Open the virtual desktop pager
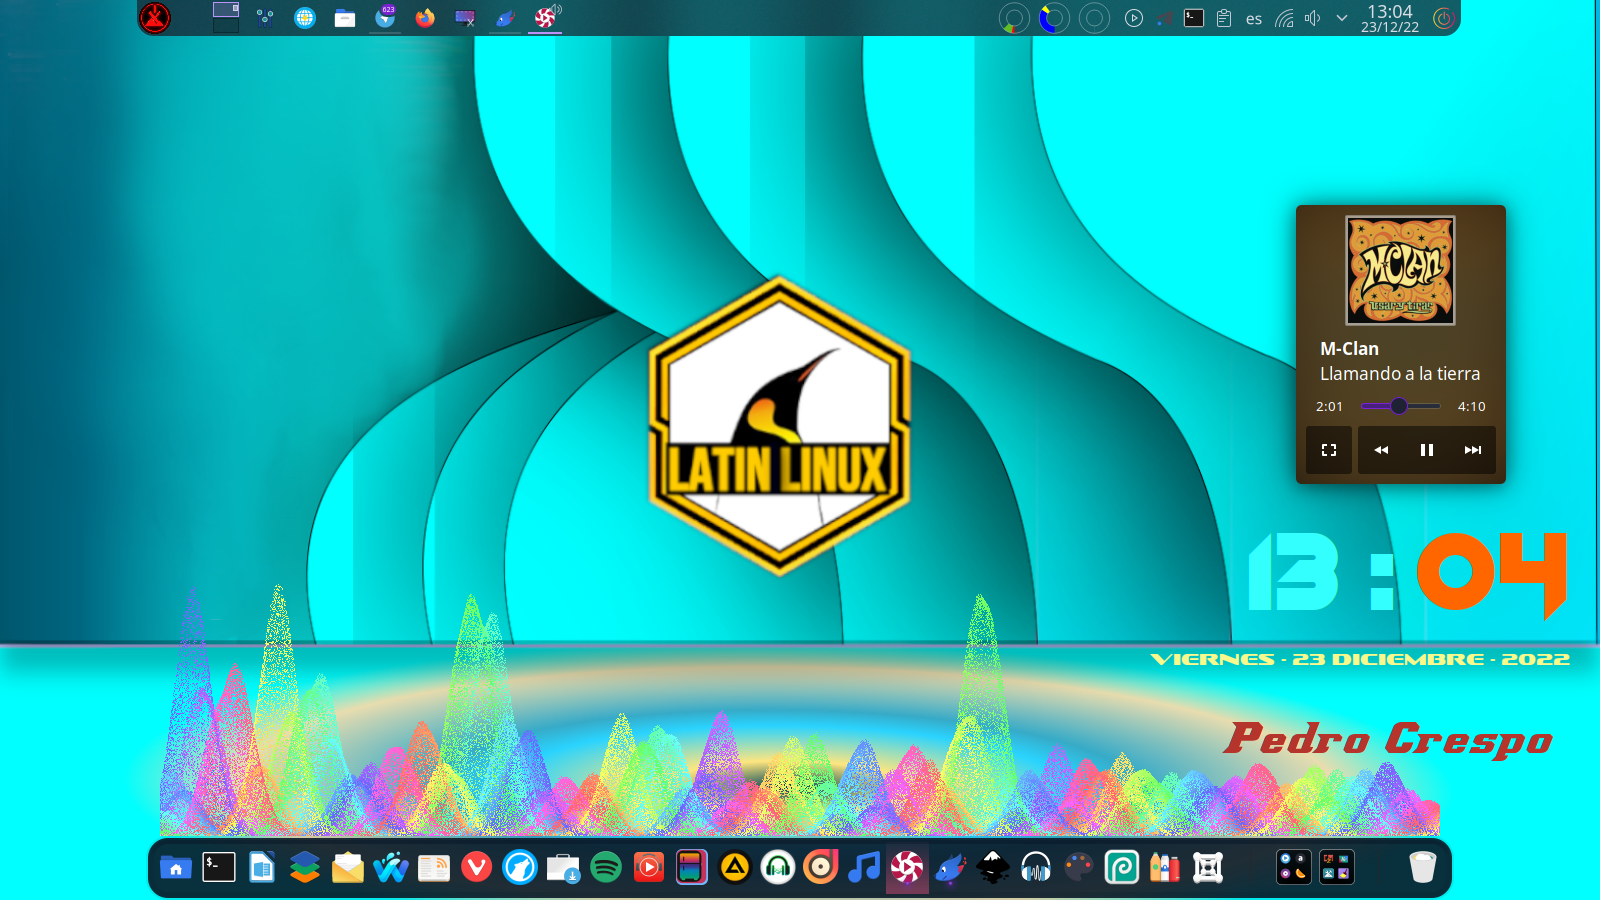 point(226,17)
